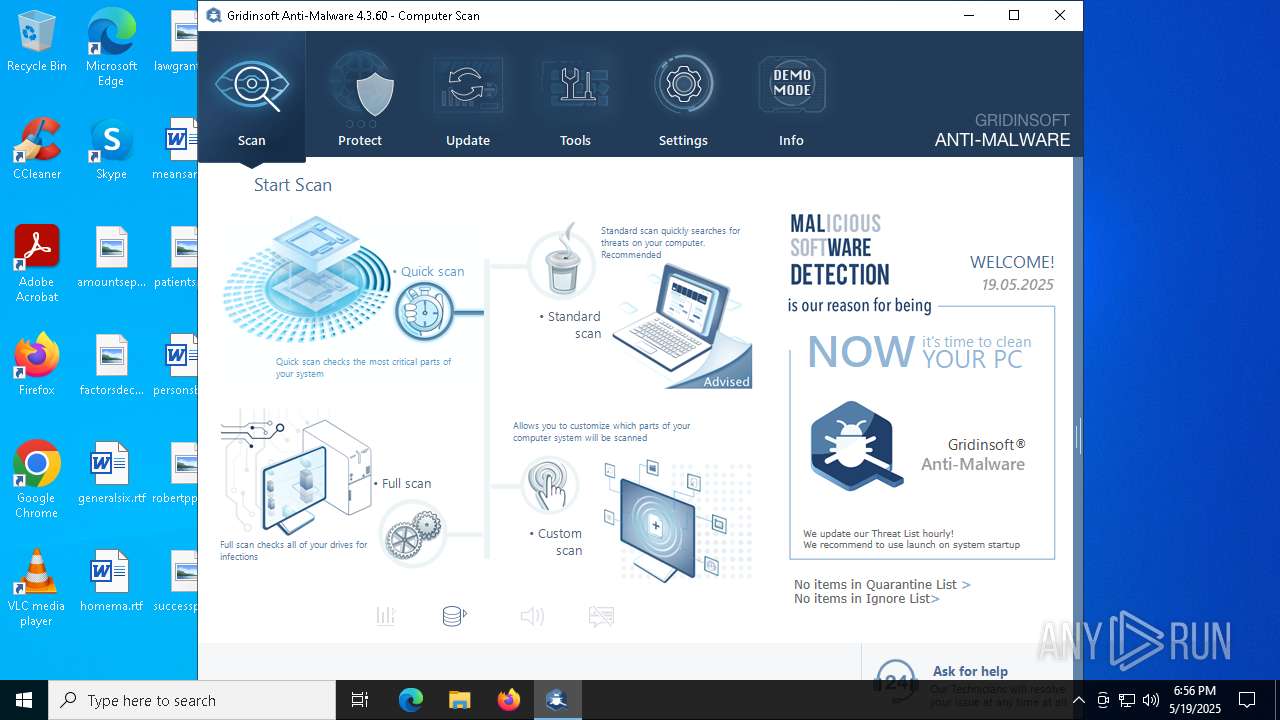Select the factorsdec image file on desktop
This screenshot has height=720, width=1280.
point(111,365)
